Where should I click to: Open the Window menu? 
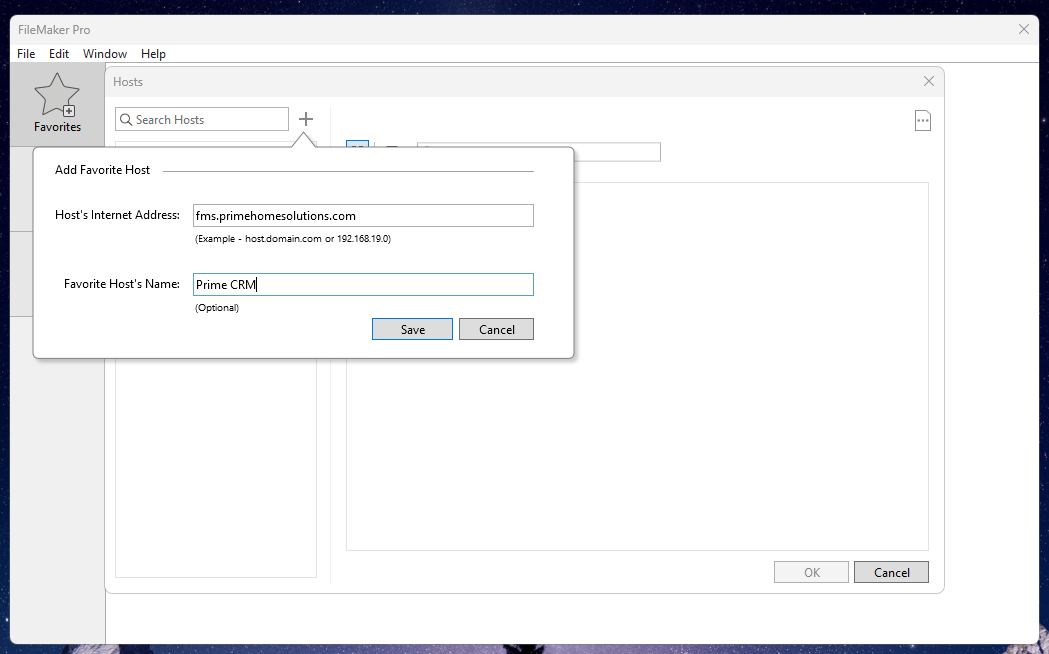105,54
